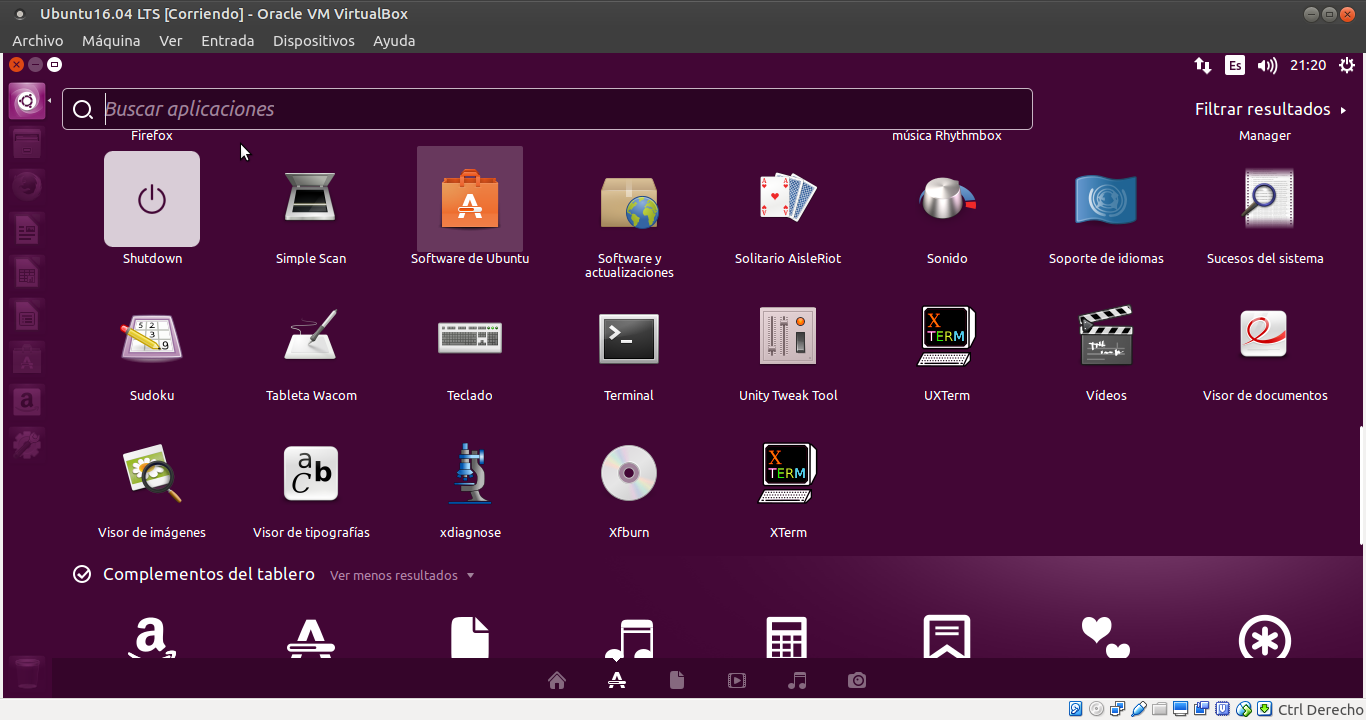Launch the Sudoku game

[x=152, y=336]
